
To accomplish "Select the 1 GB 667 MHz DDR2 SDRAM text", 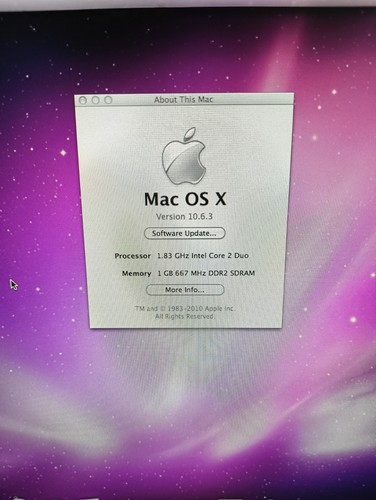I will (x=206, y=273).
